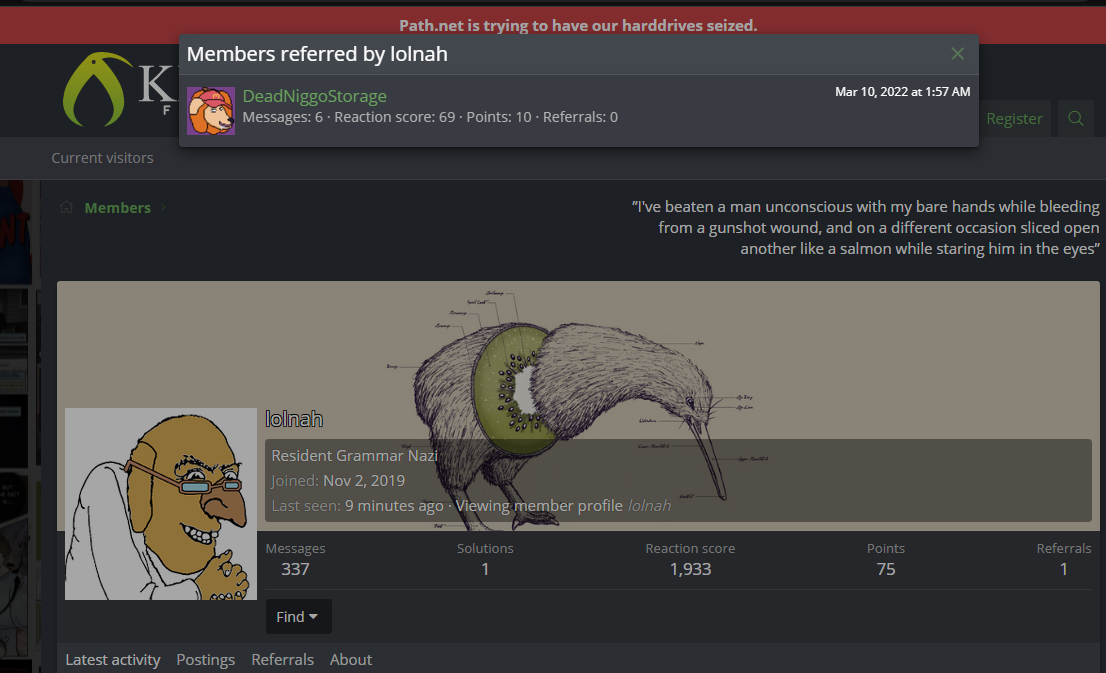Viewport: 1106px width, 673px height.
Task: Click the home icon in breadcrumb
Action: pyautogui.click(x=66, y=208)
